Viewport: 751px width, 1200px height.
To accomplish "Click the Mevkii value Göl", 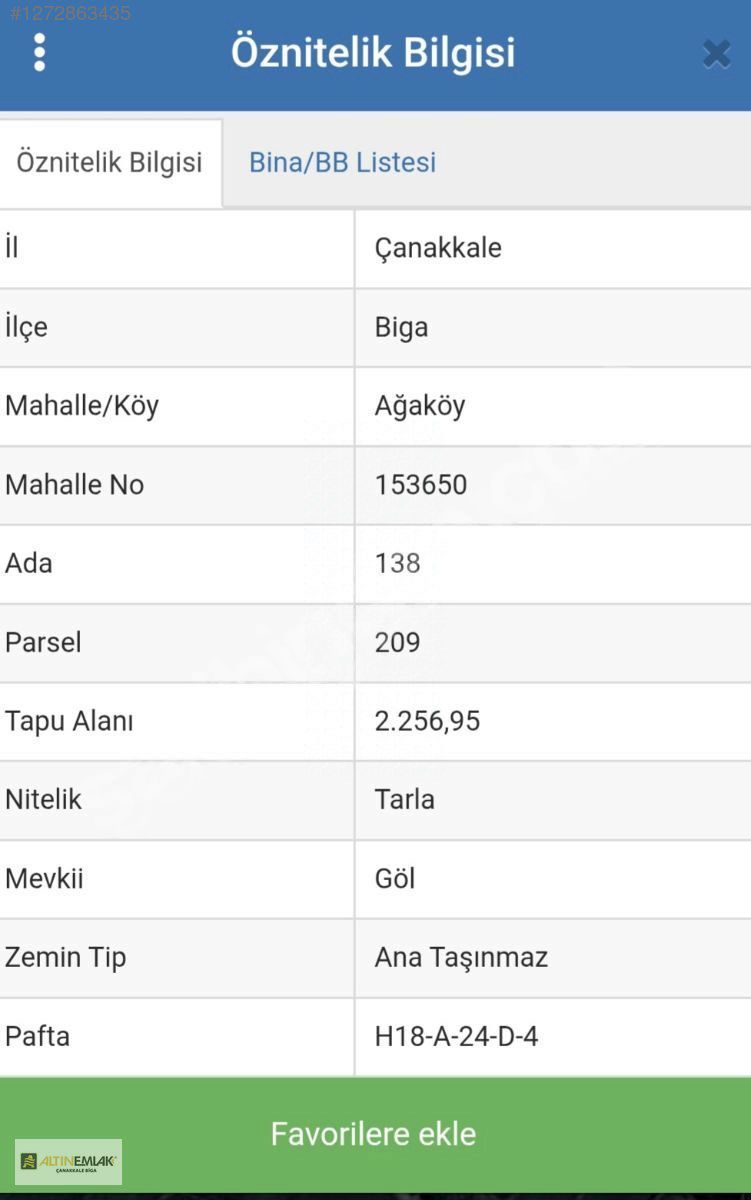I will click(x=394, y=879).
